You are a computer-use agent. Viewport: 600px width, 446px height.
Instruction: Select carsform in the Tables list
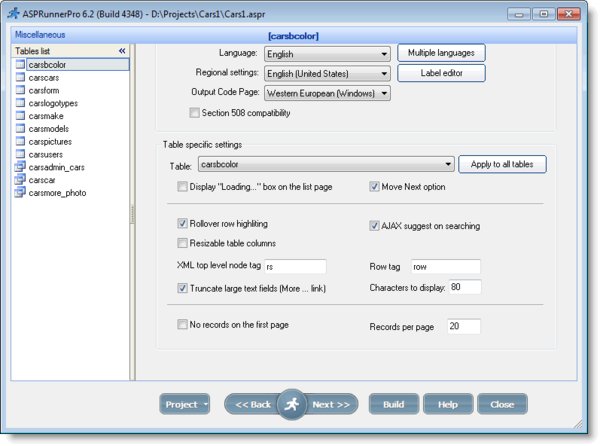click(44, 90)
